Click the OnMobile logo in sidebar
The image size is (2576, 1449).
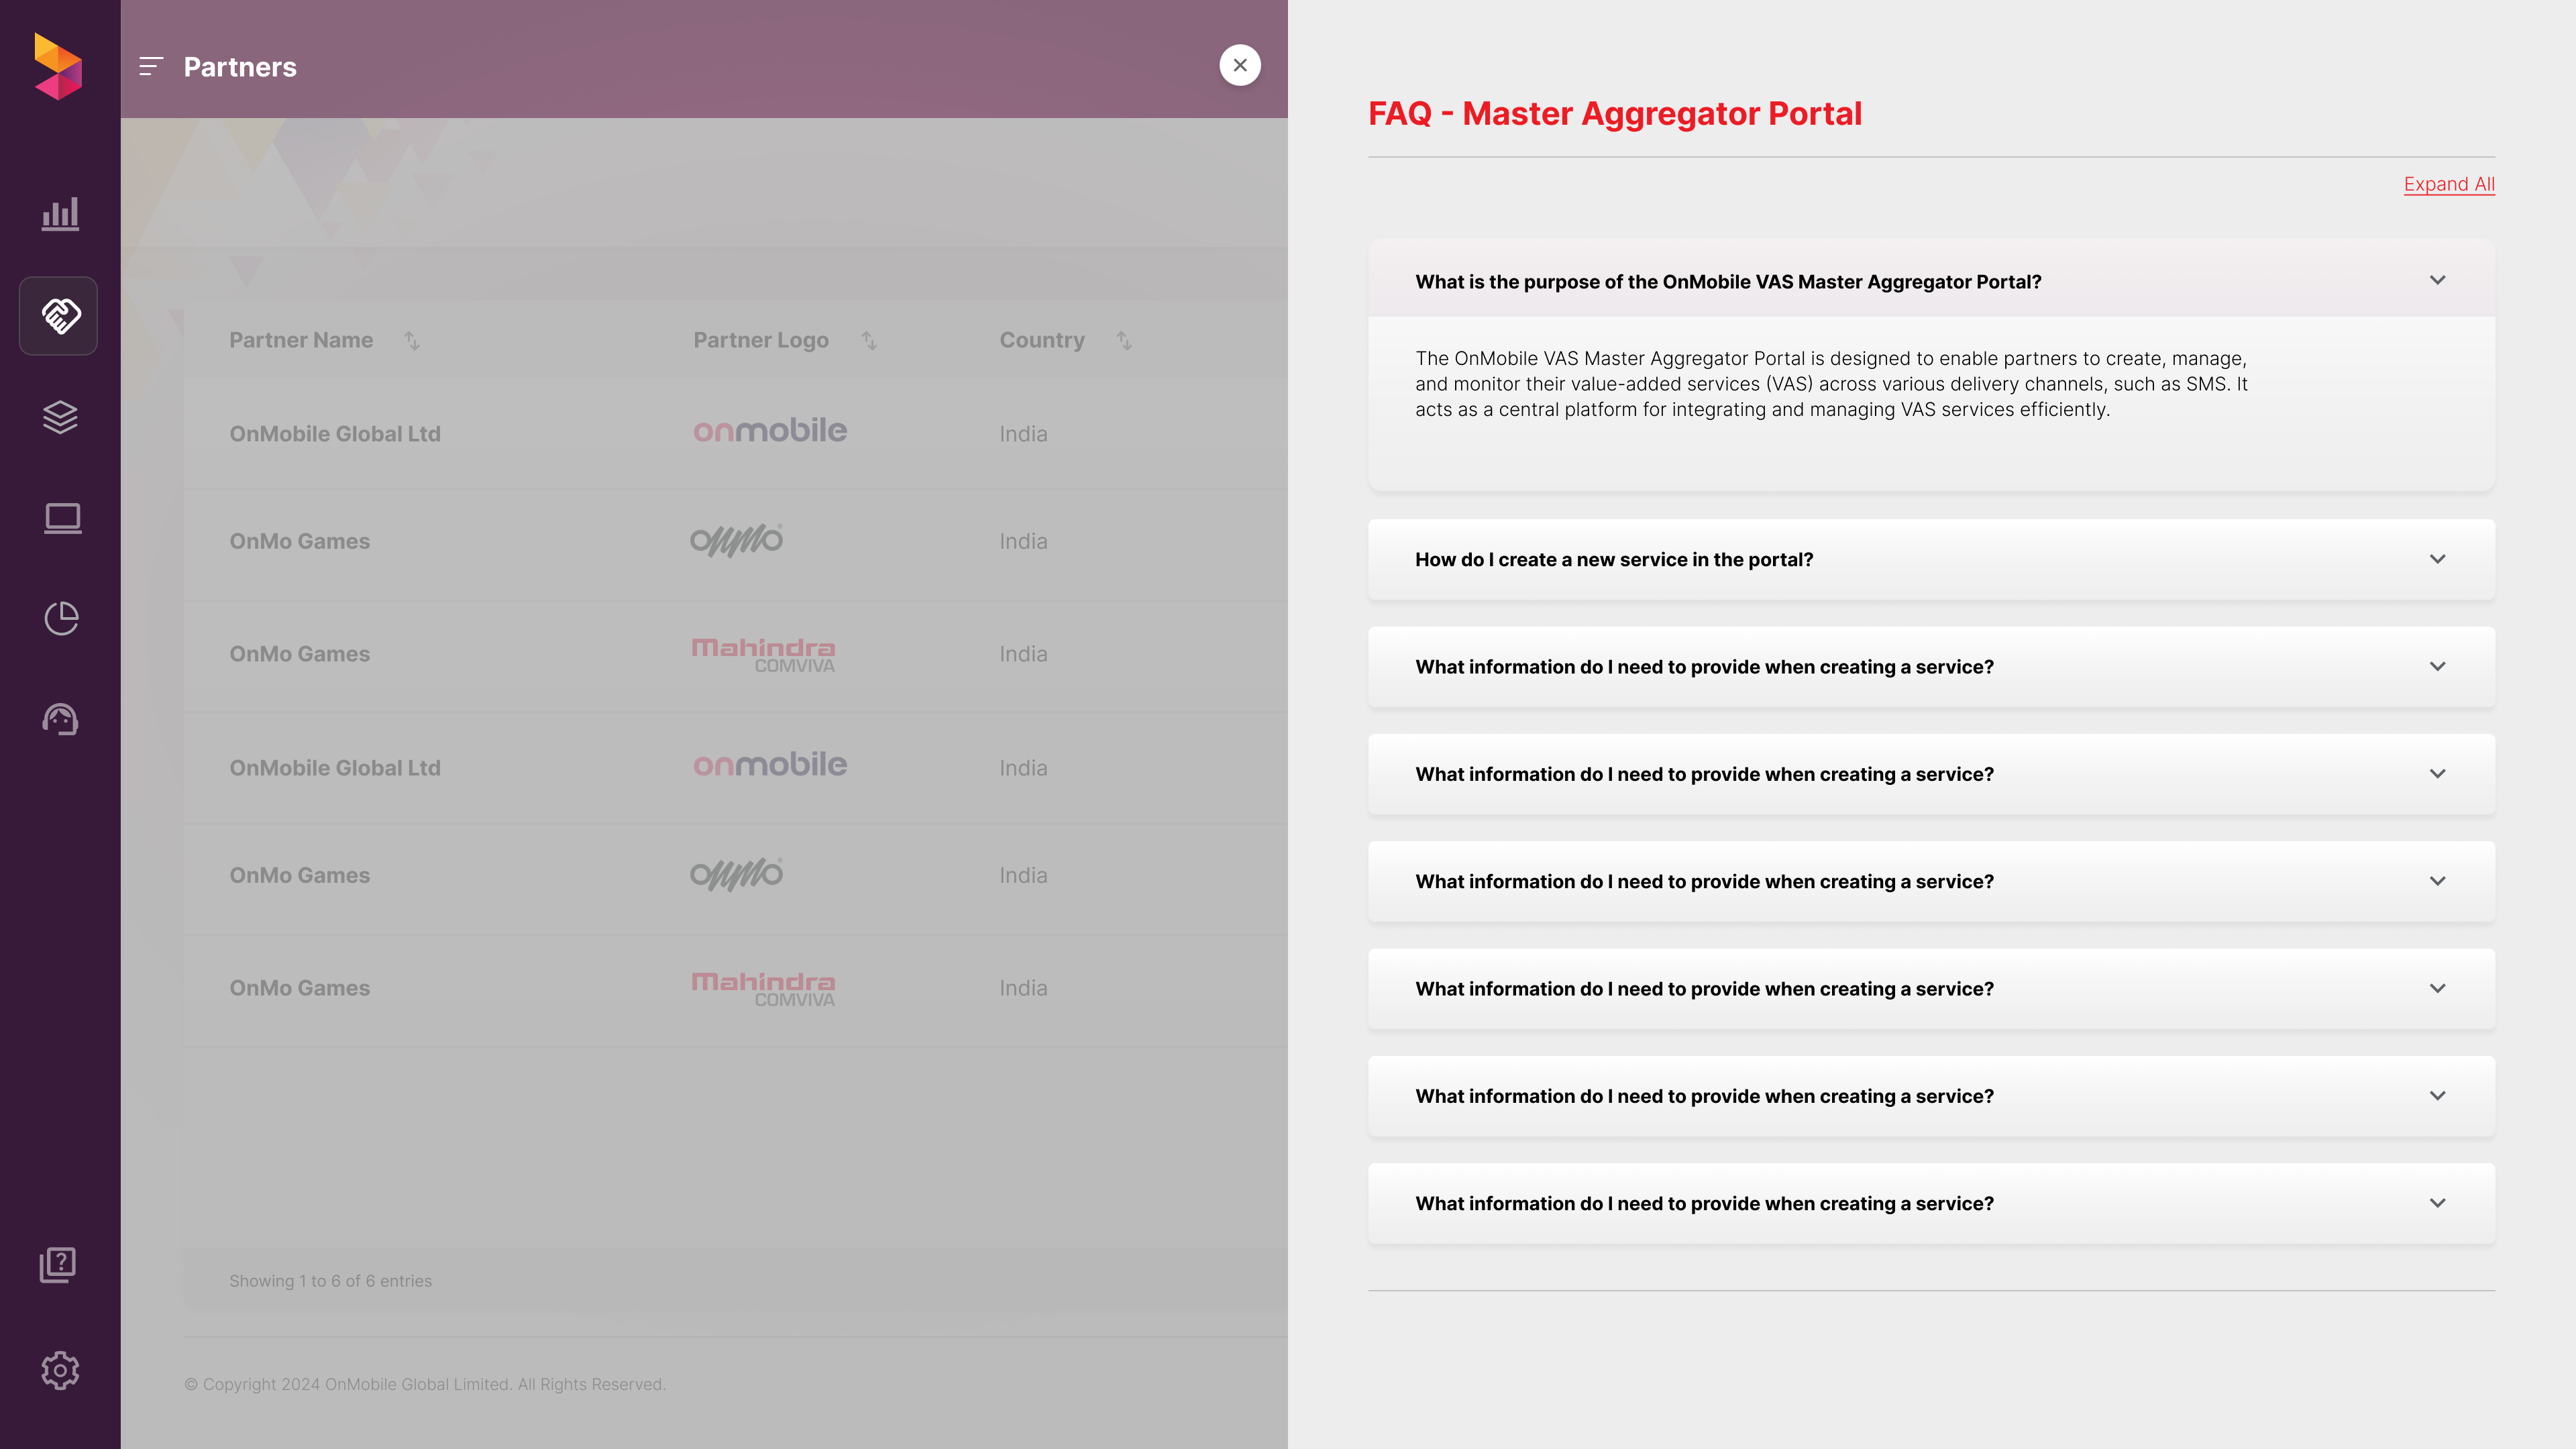(x=58, y=66)
